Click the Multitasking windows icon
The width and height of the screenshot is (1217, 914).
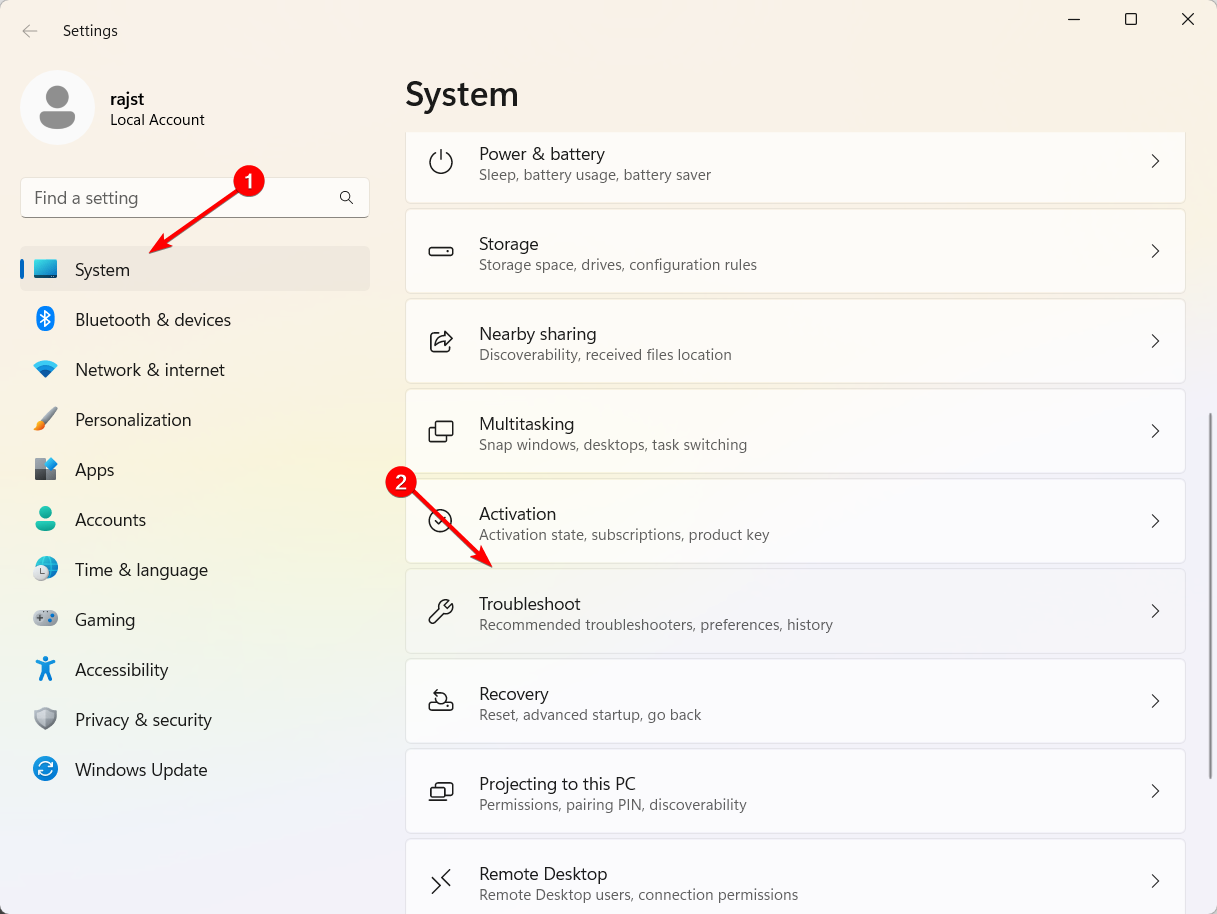[x=441, y=431]
